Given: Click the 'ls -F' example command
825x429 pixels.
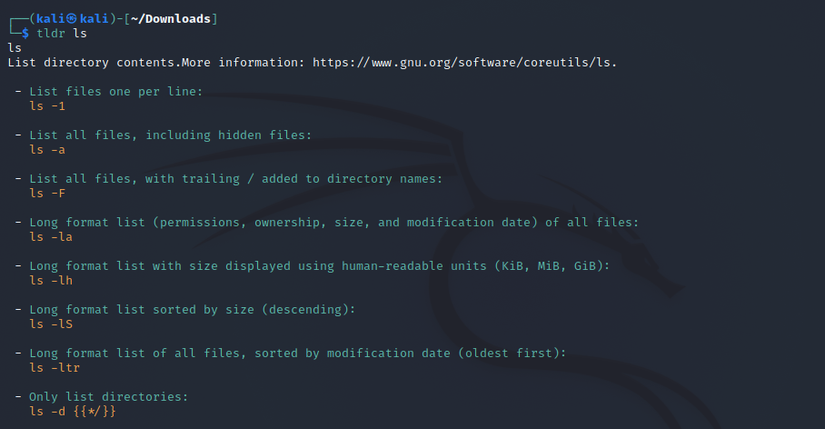Looking at the screenshot, I should [x=47, y=194].
